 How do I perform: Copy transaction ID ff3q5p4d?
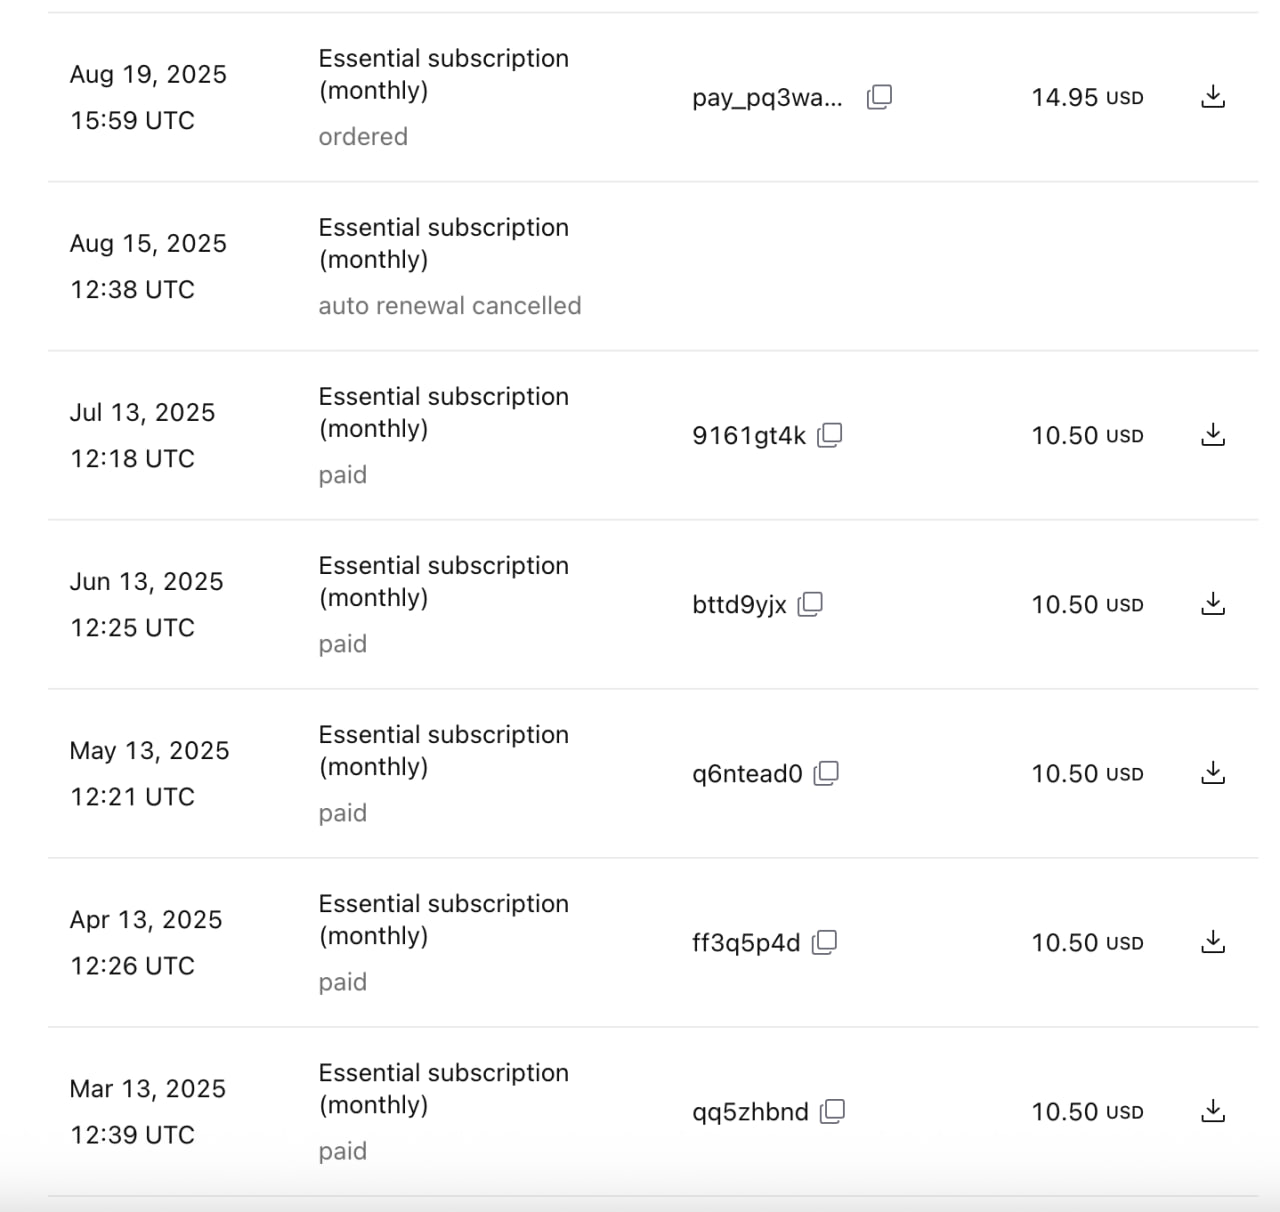(x=824, y=942)
